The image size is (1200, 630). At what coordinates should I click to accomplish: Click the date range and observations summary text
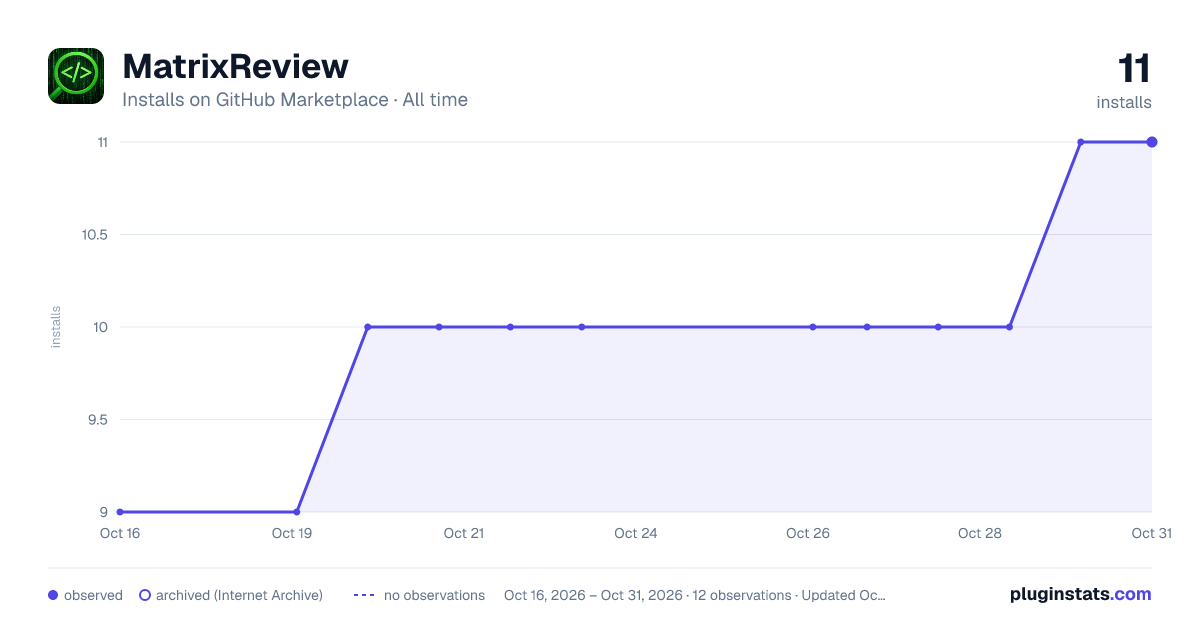coord(695,595)
